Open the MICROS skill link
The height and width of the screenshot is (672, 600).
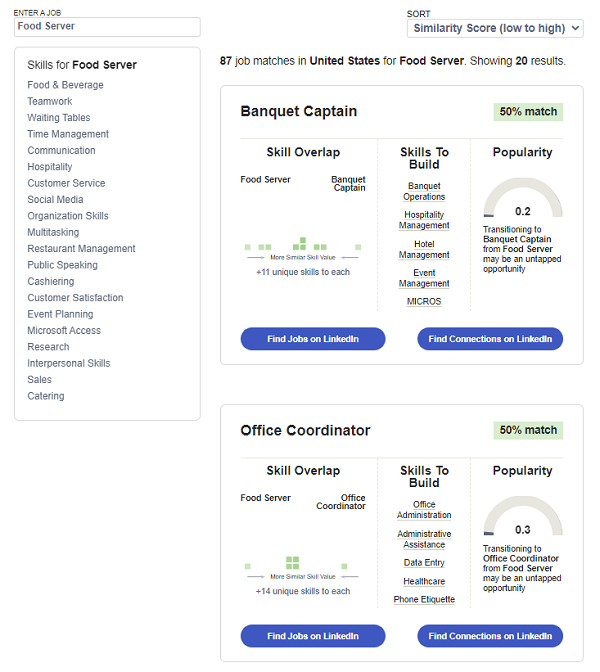(x=424, y=302)
